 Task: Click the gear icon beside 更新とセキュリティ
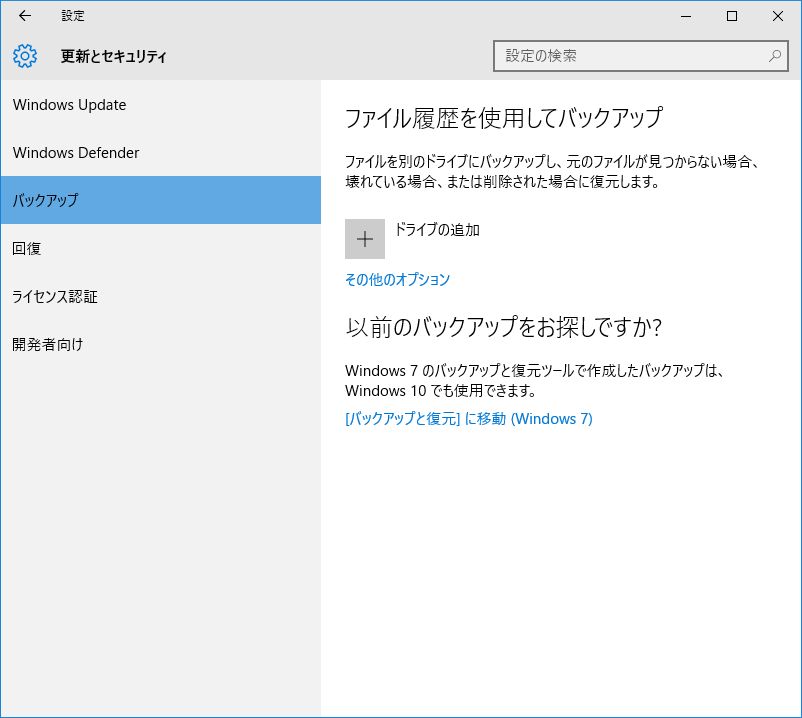pyautogui.click(x=25, y=56)
